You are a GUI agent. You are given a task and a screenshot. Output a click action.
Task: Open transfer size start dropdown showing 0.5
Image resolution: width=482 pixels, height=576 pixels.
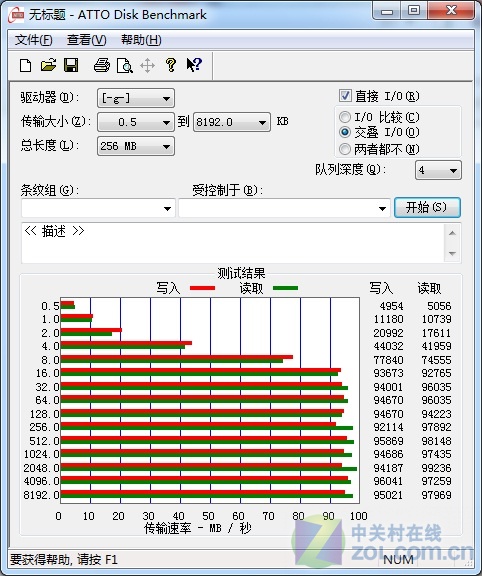click(x=136, y=122)
